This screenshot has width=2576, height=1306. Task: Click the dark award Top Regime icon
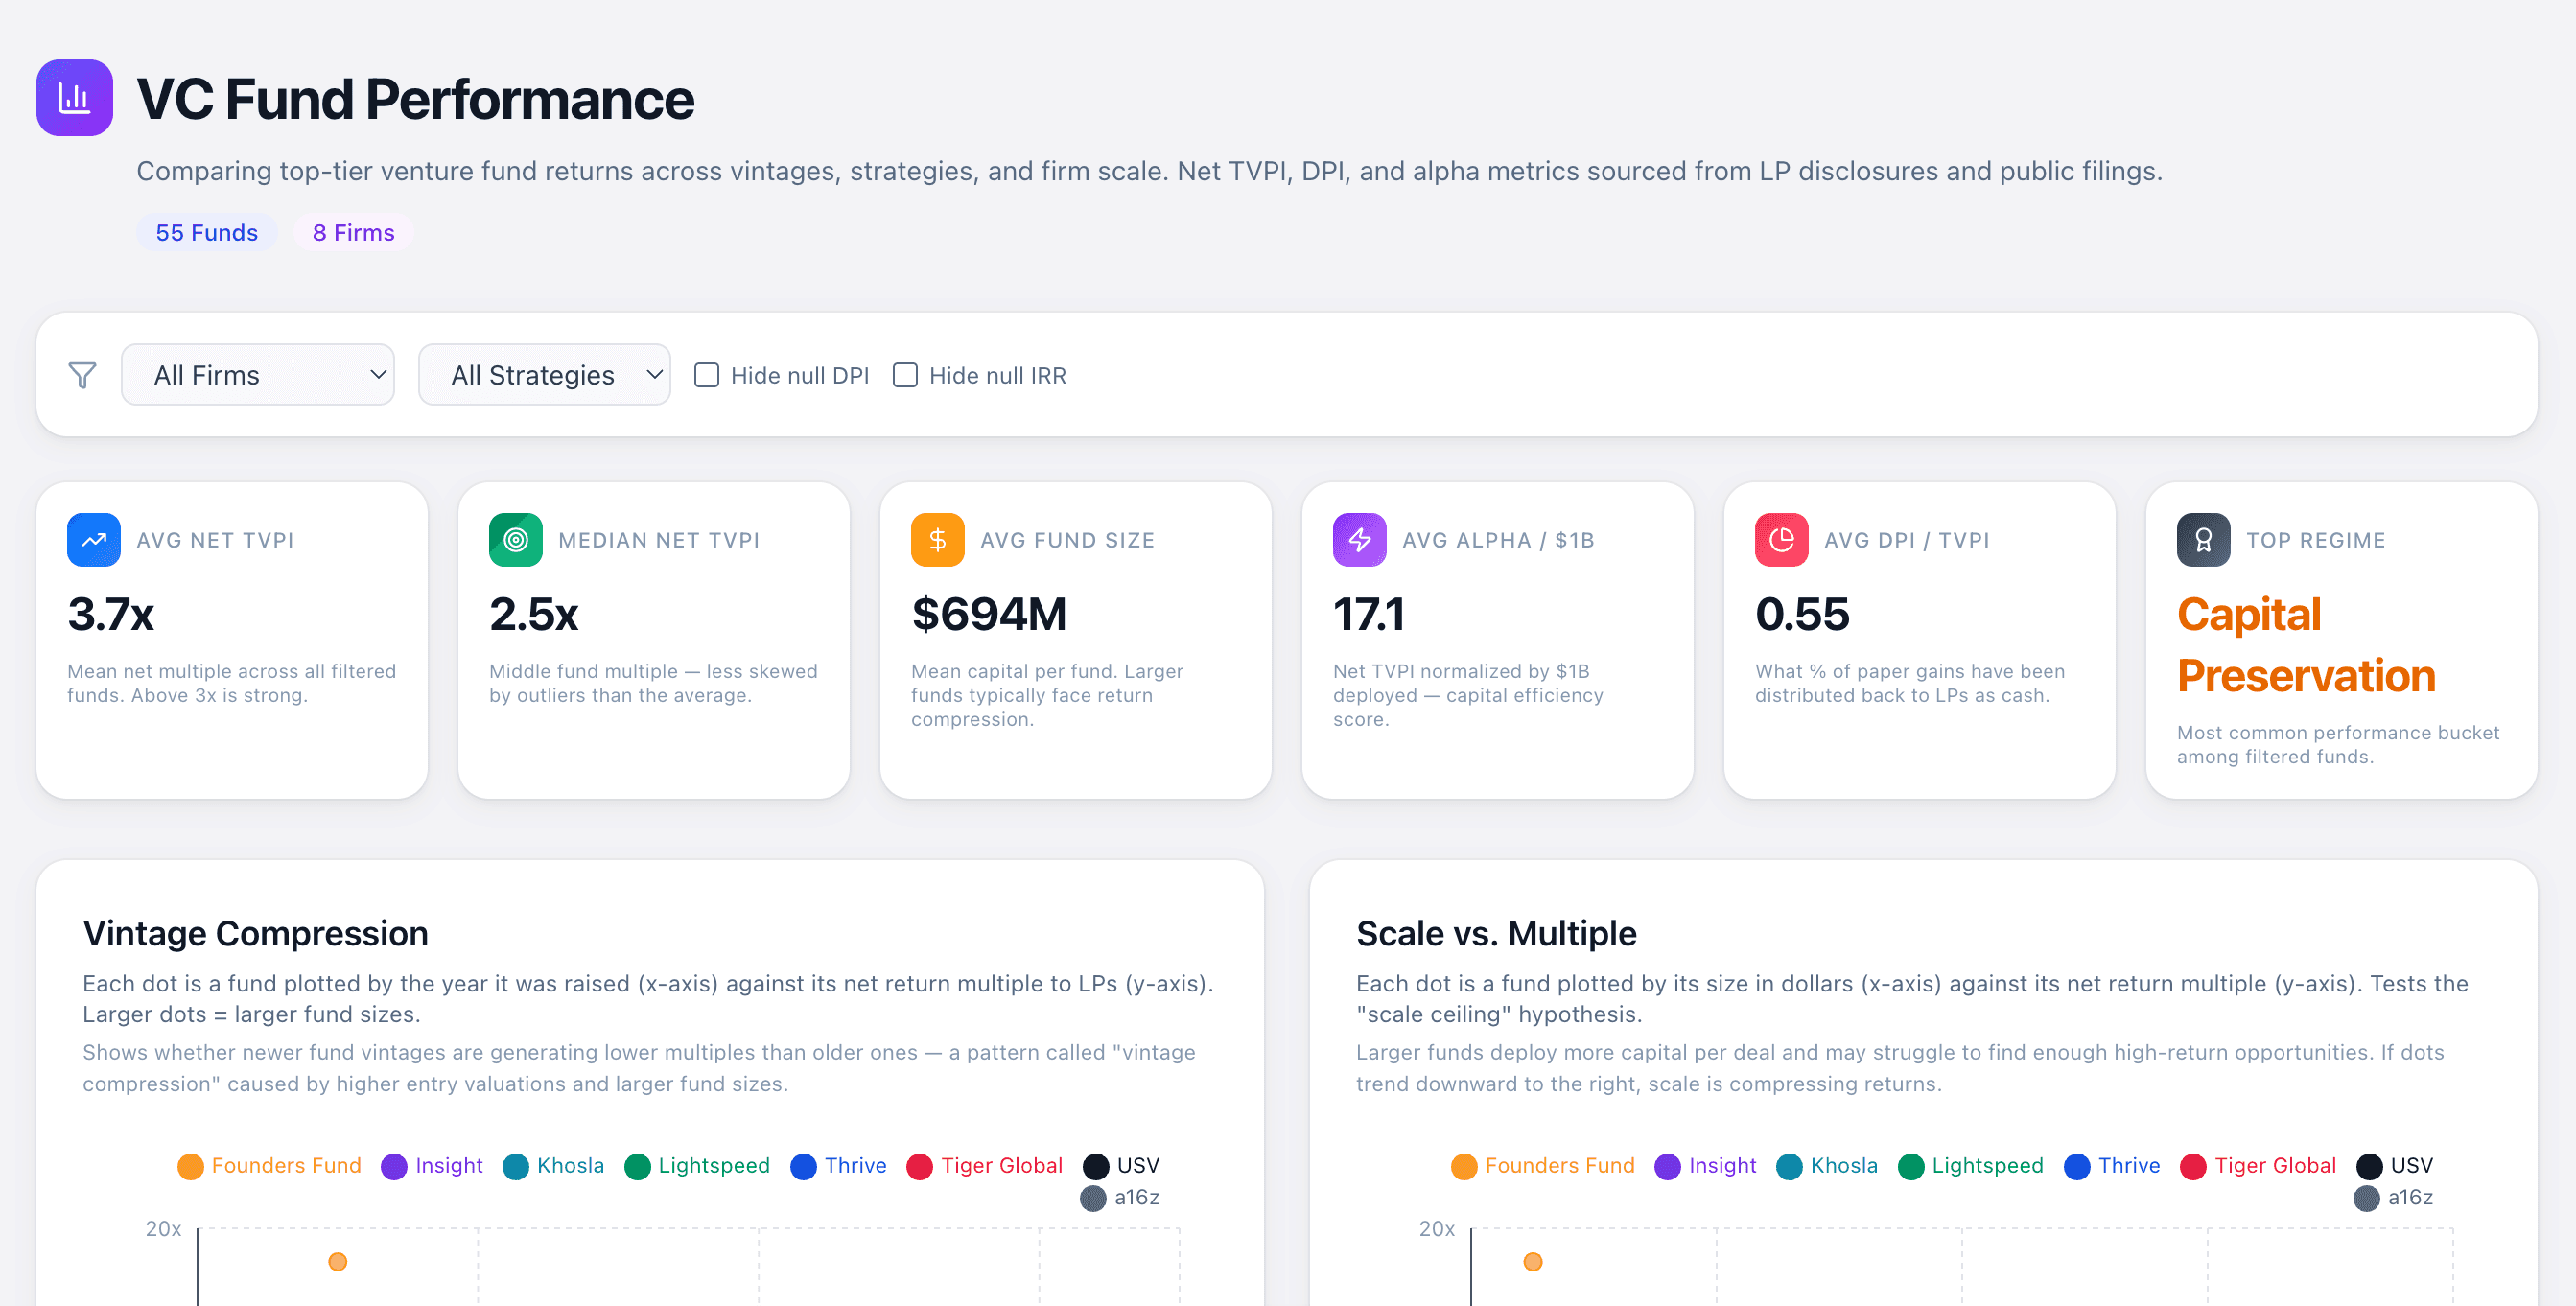(x=2203, y=540)
